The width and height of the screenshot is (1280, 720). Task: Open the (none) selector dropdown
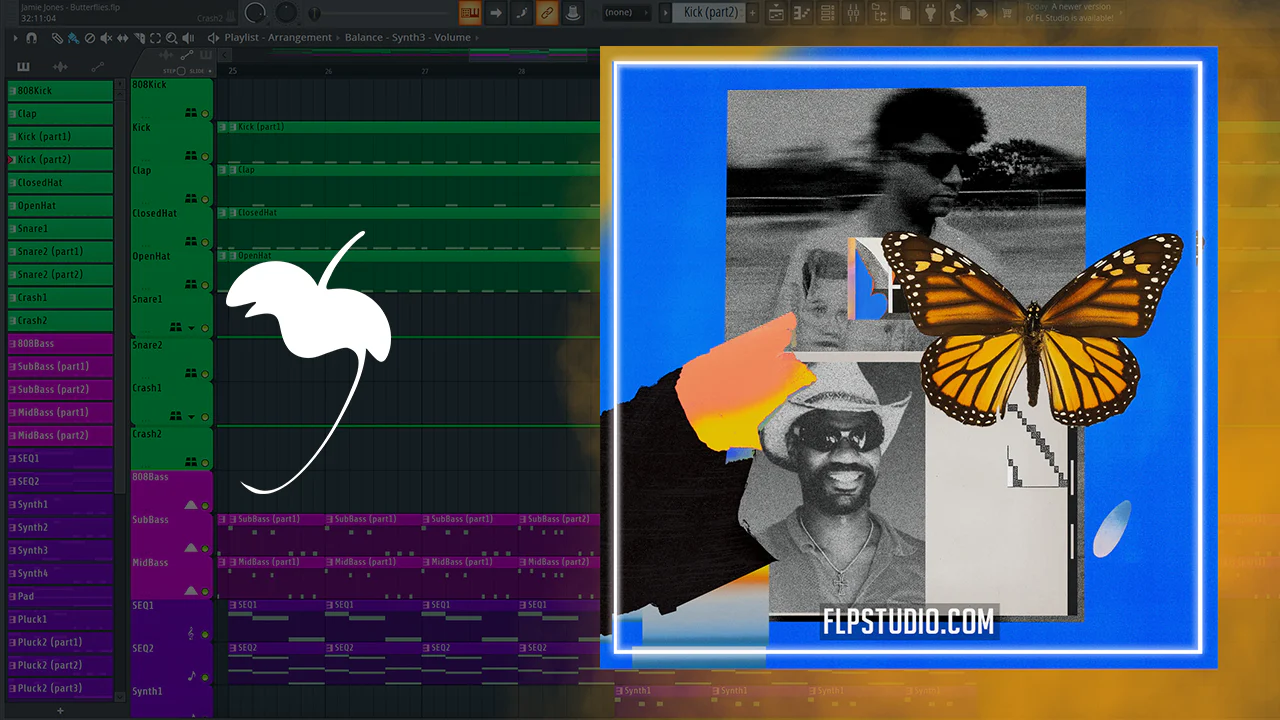click(628, 13)
